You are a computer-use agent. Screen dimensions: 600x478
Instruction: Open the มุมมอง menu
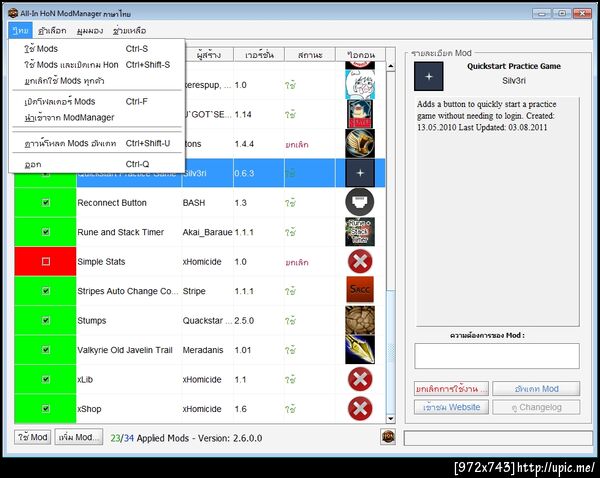click(x=90, y=30)
